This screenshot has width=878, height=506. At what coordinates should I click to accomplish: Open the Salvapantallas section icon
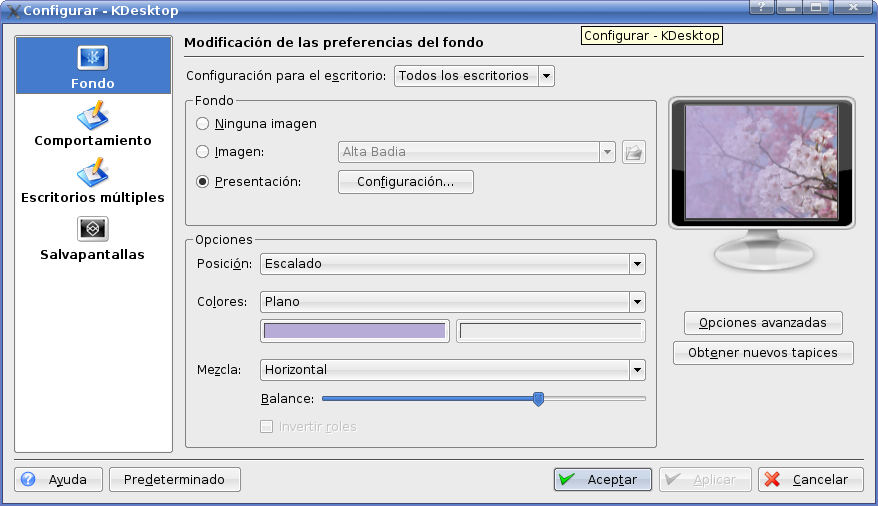(x=93, y=230)
